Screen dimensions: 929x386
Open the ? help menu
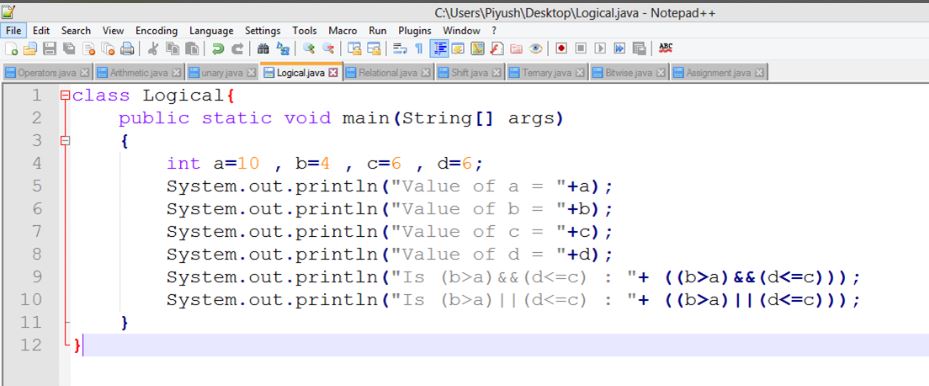click(494, 30)
